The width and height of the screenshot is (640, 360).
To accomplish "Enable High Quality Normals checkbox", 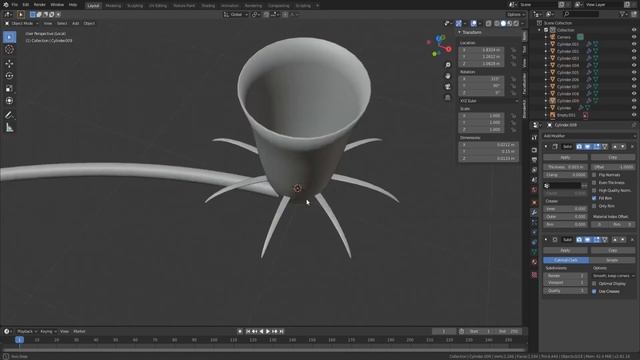I will coord(594,190).
